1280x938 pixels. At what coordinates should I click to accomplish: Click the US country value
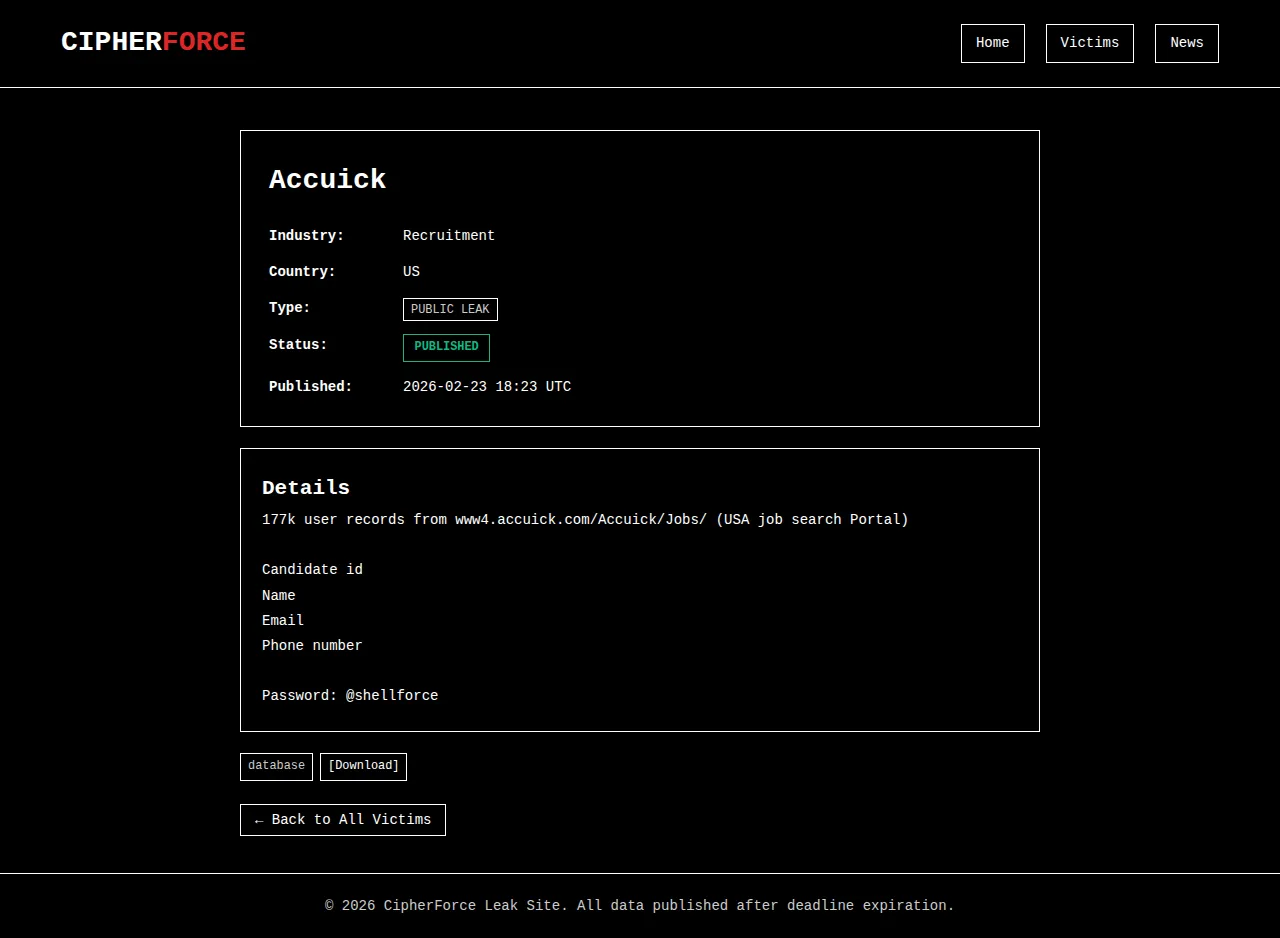point(411,272)
